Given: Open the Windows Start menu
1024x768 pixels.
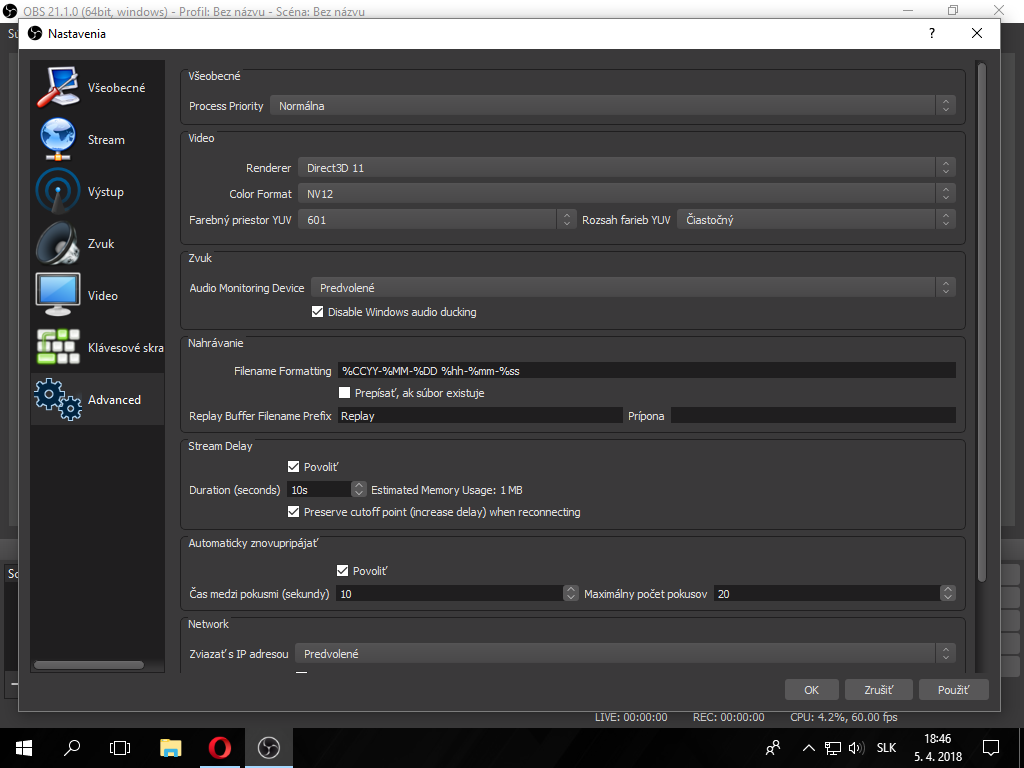Looking at the screenshot, I should pos(24,748).
